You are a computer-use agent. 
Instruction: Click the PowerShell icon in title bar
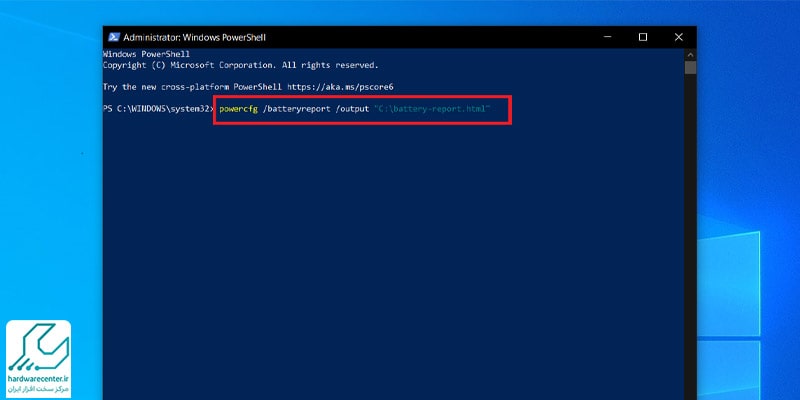pos(114,37)
